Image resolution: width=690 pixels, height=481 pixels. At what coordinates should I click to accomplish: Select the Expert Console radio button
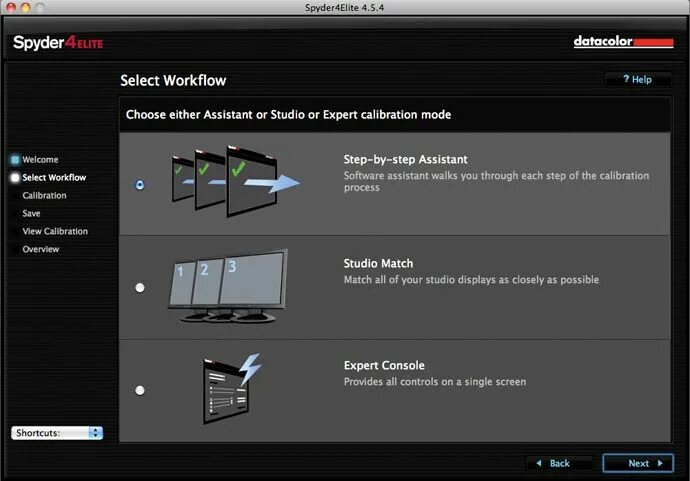[140, 390]
